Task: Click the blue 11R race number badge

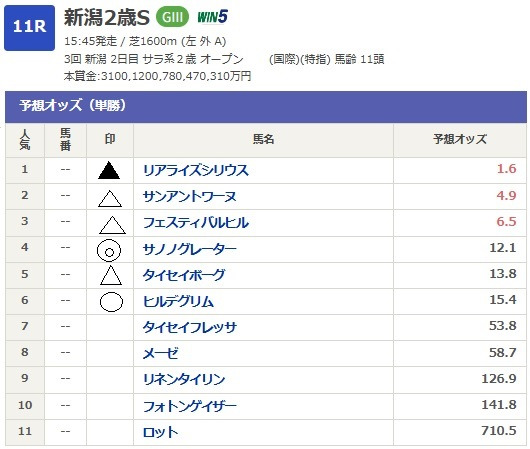Action: pyautogui.click(x=29, y=28)
